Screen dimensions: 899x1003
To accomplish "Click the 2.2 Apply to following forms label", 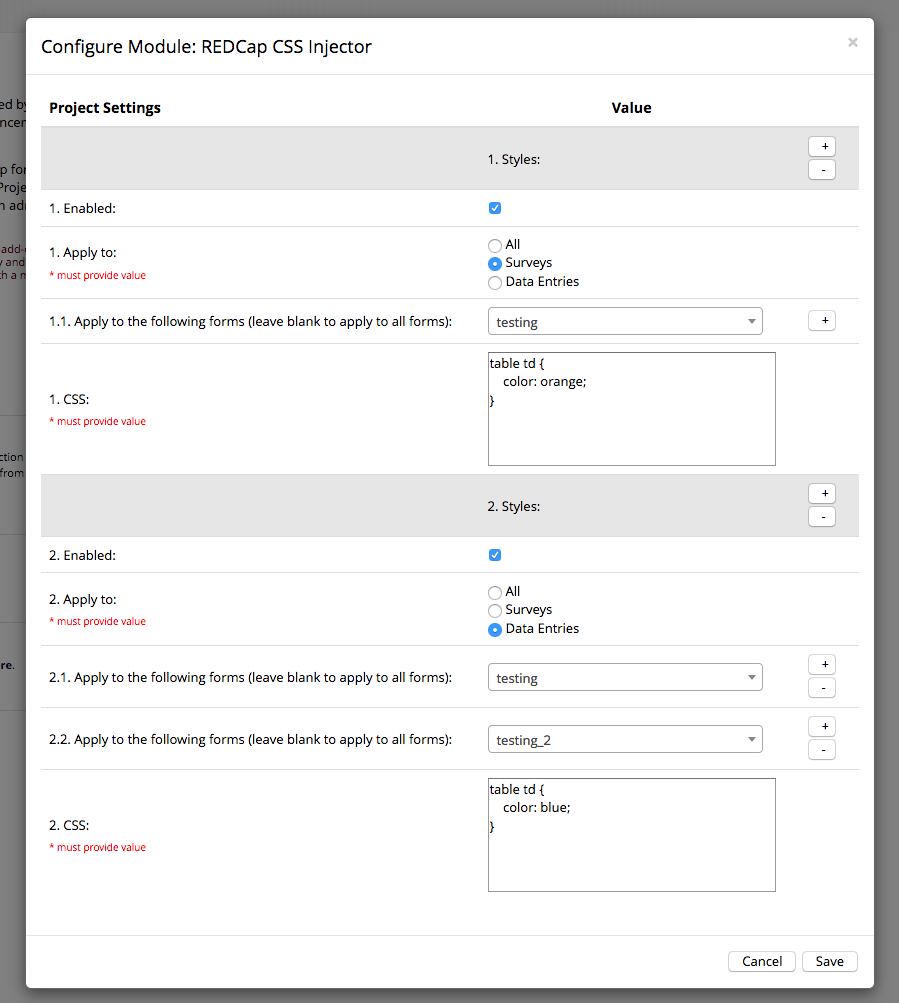I will pyautogui.click(x=251, y=739).
